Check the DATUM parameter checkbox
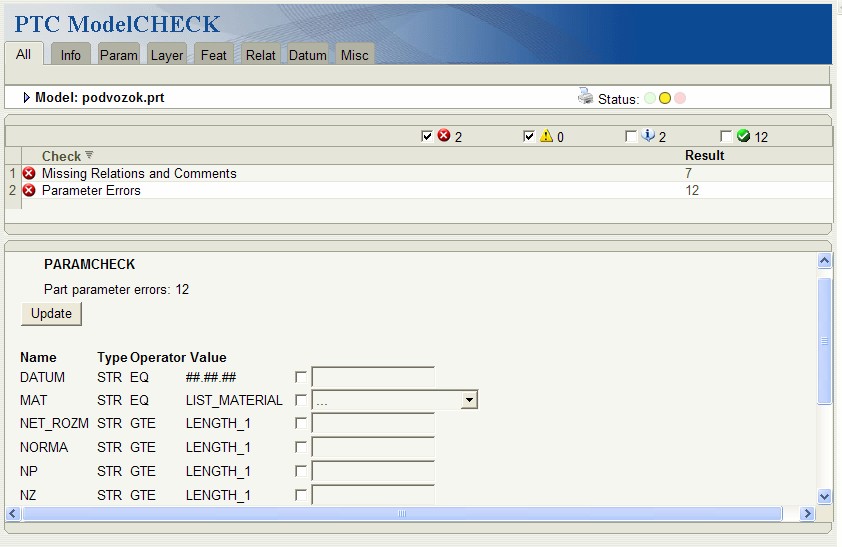Image resolution: width=842 pixels, height=547 pixels. tap(301, 377)
